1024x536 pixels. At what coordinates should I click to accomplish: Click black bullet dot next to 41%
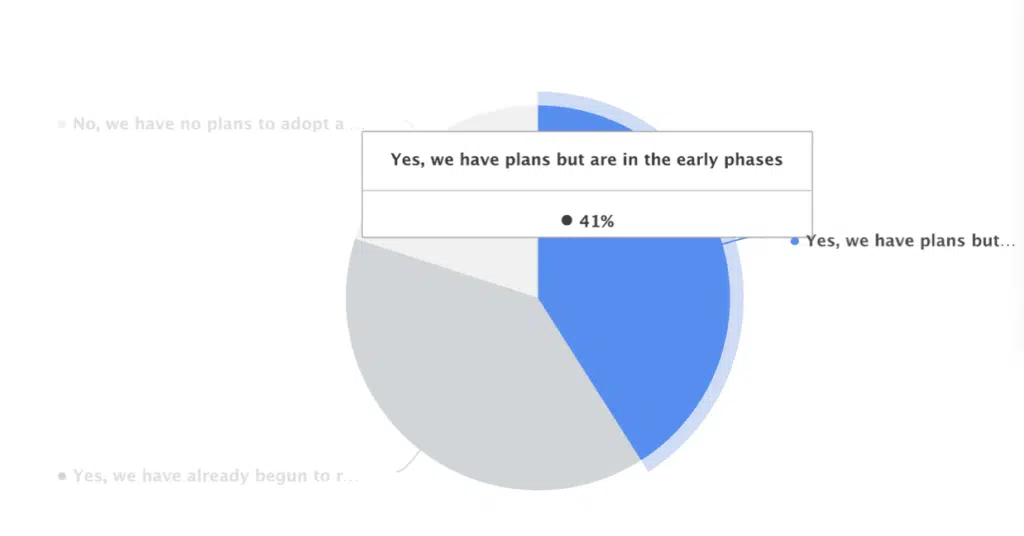coord(567,221)
